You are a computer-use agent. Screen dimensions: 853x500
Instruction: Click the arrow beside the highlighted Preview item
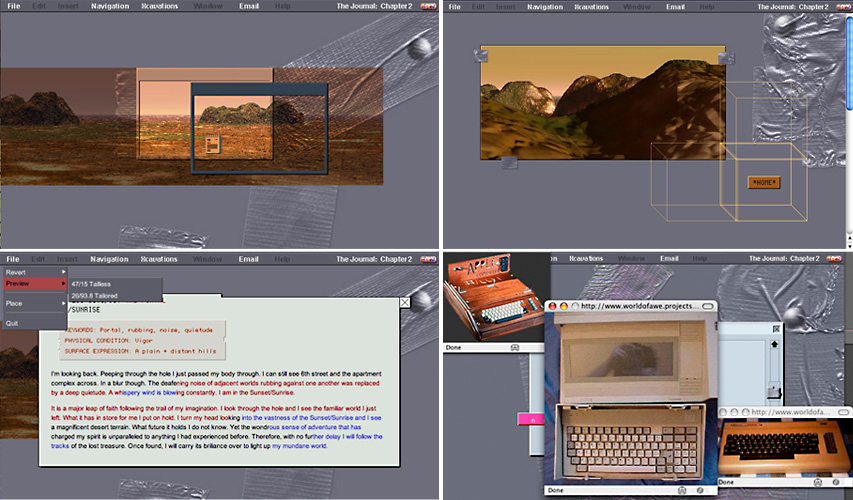(63, 283)
